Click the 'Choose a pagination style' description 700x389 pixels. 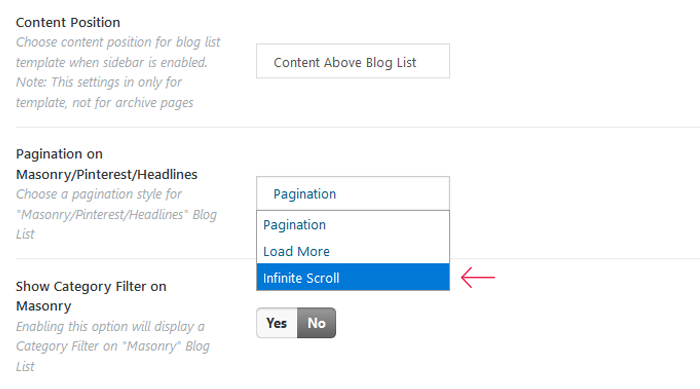(117, 214)
